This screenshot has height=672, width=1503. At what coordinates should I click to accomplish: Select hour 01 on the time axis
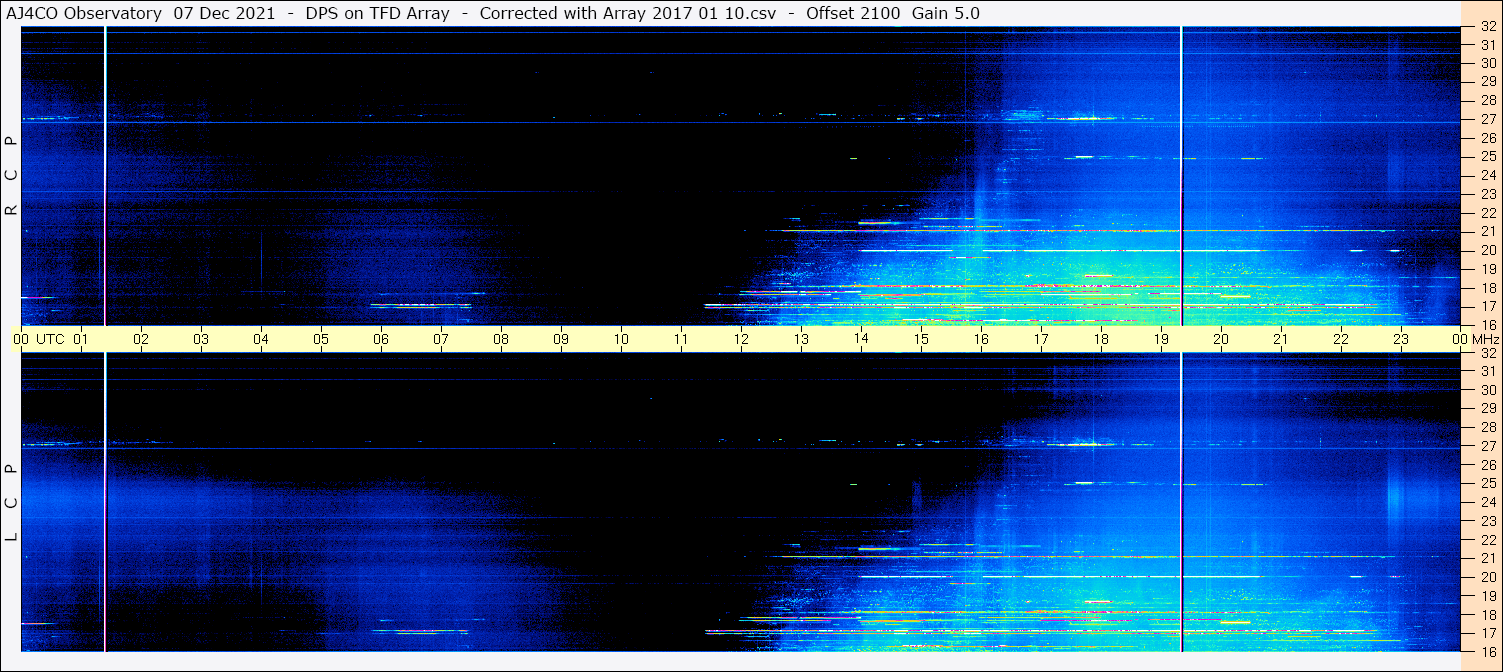coord(81,339)
